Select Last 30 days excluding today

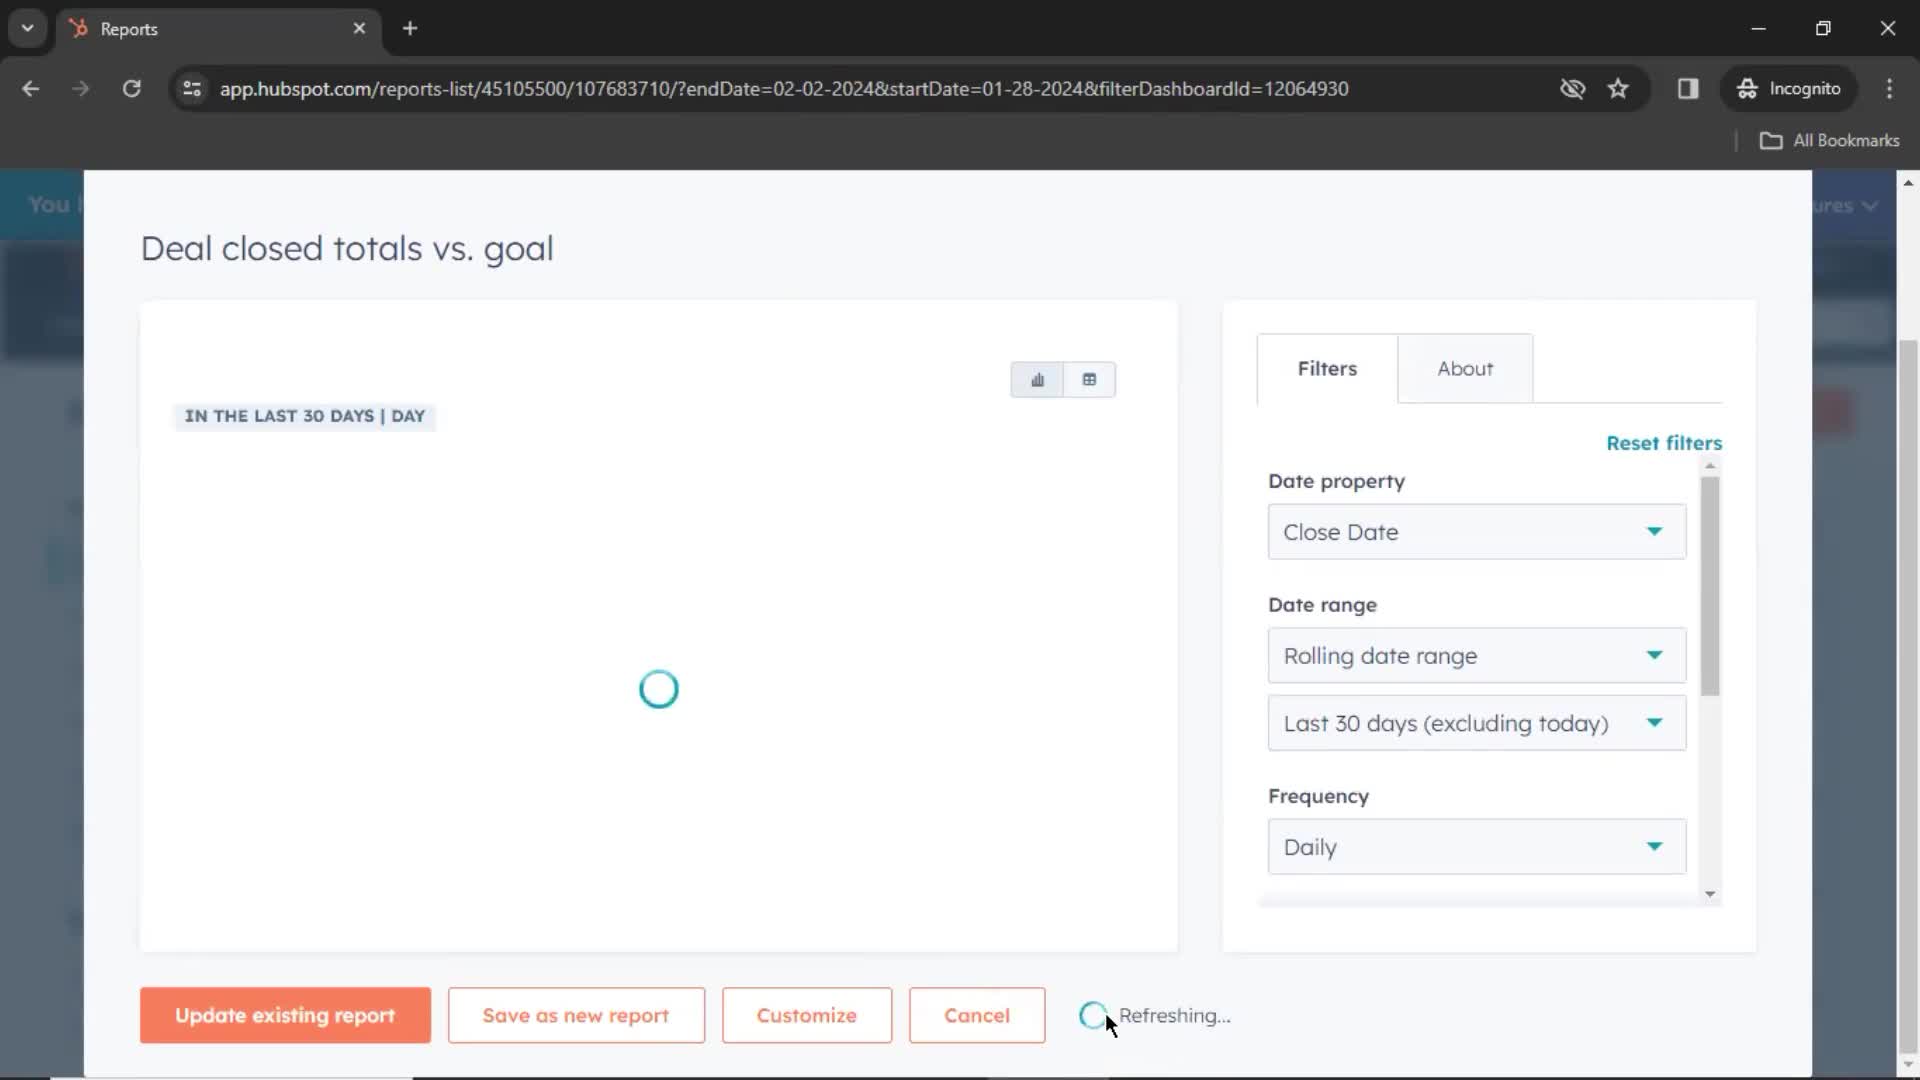pyautogui.click(x=1474, y=723)
